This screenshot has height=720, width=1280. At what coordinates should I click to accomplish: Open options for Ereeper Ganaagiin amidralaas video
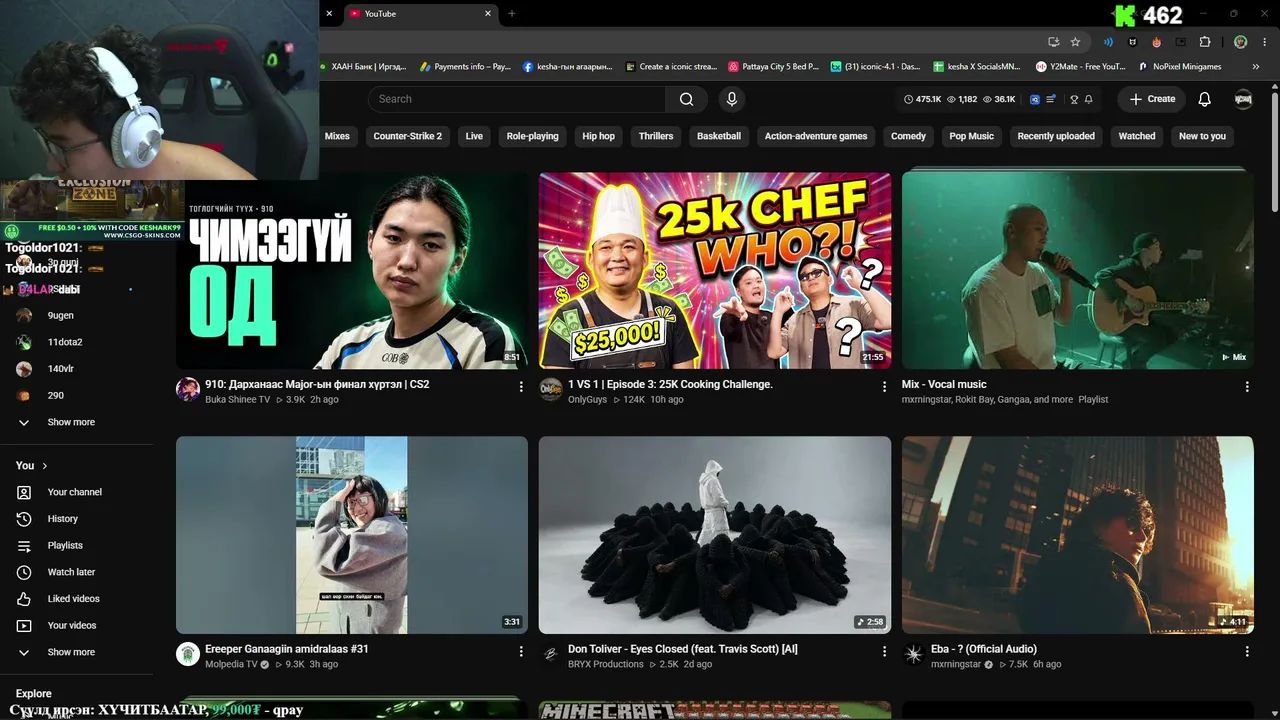click(x=521, y=651)
